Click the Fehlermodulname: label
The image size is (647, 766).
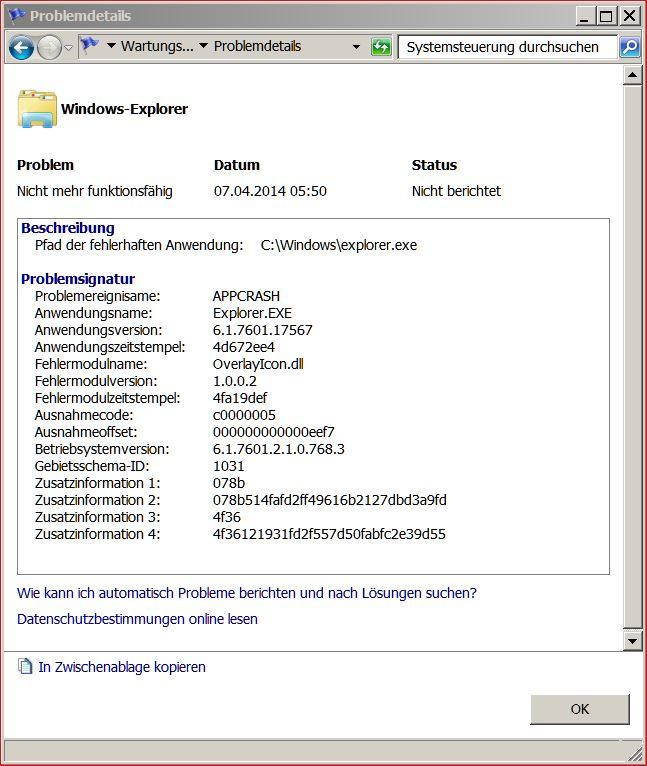pos(91,364)
